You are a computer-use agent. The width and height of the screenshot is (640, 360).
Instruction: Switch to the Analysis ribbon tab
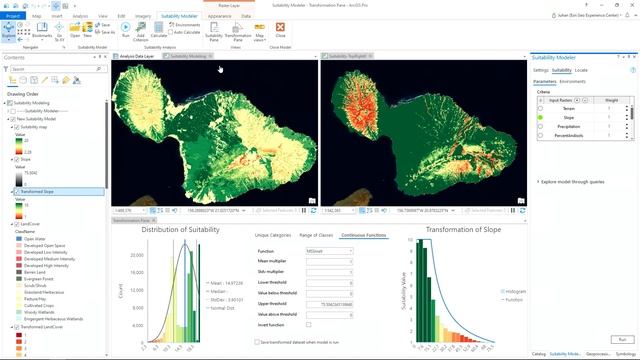click(x=80, y=16)
